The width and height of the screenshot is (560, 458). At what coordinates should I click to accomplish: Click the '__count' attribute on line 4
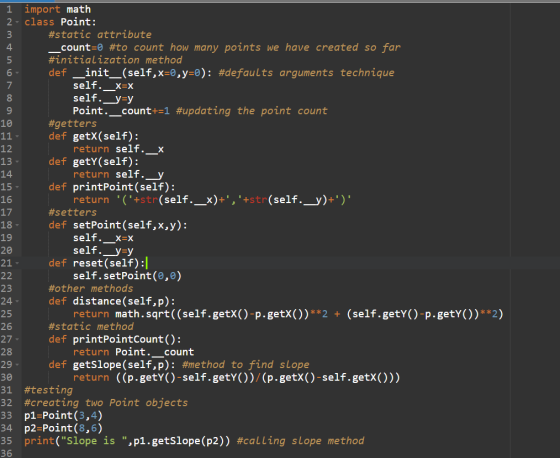pyautogui.click(x=70, y=48)
